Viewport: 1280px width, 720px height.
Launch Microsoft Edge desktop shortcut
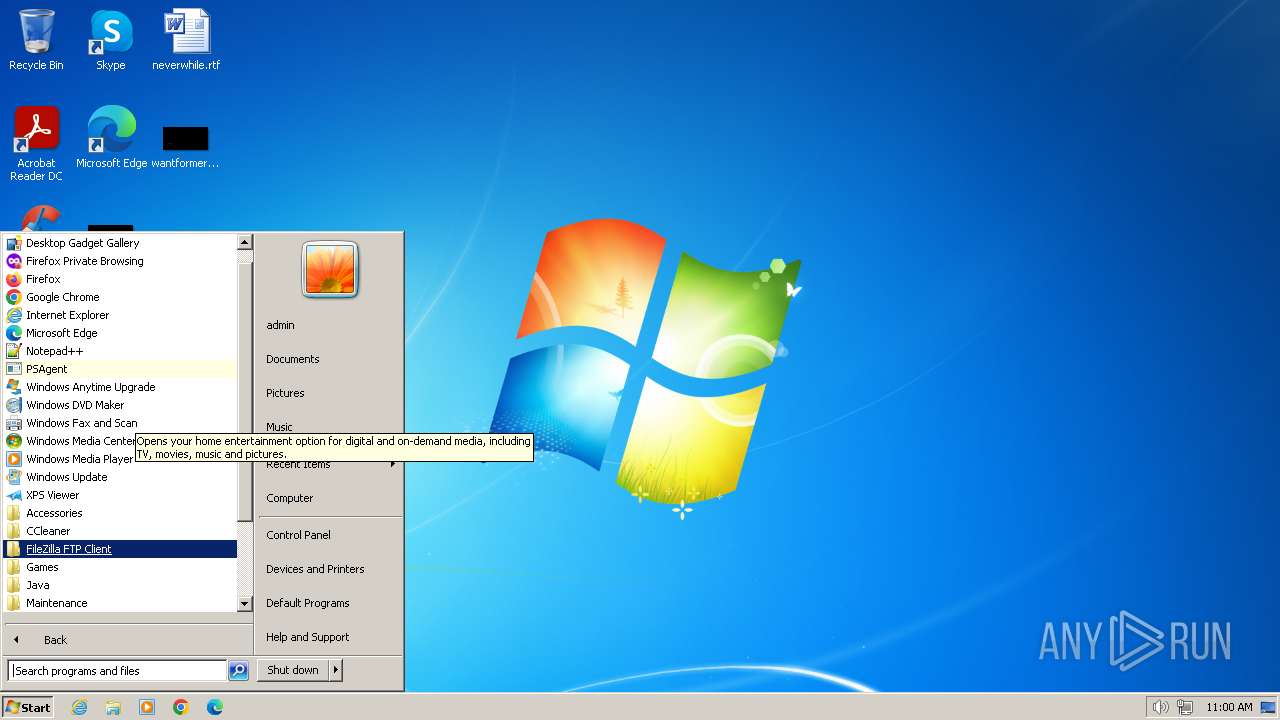tap(111, 138)
